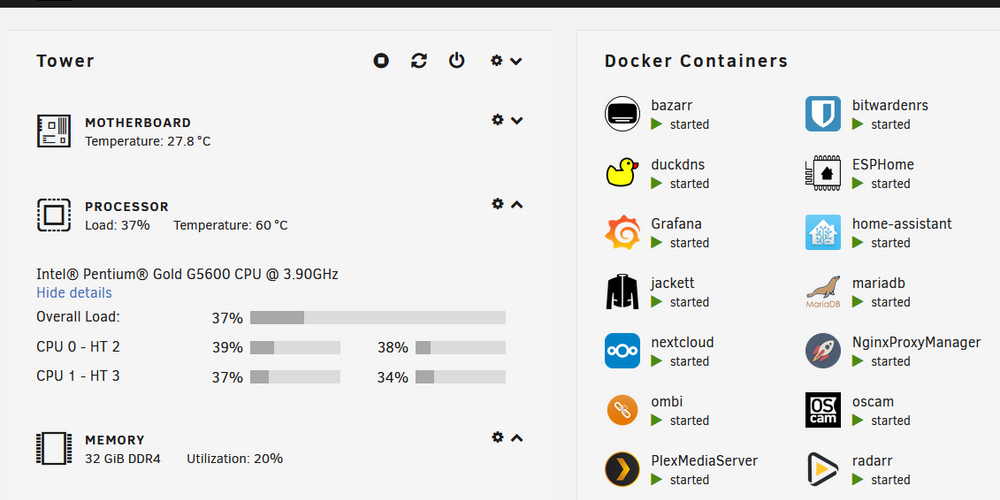Collapse the Memory section chevron
This screenshot has width=1000, height=500.
pos(517,438)
